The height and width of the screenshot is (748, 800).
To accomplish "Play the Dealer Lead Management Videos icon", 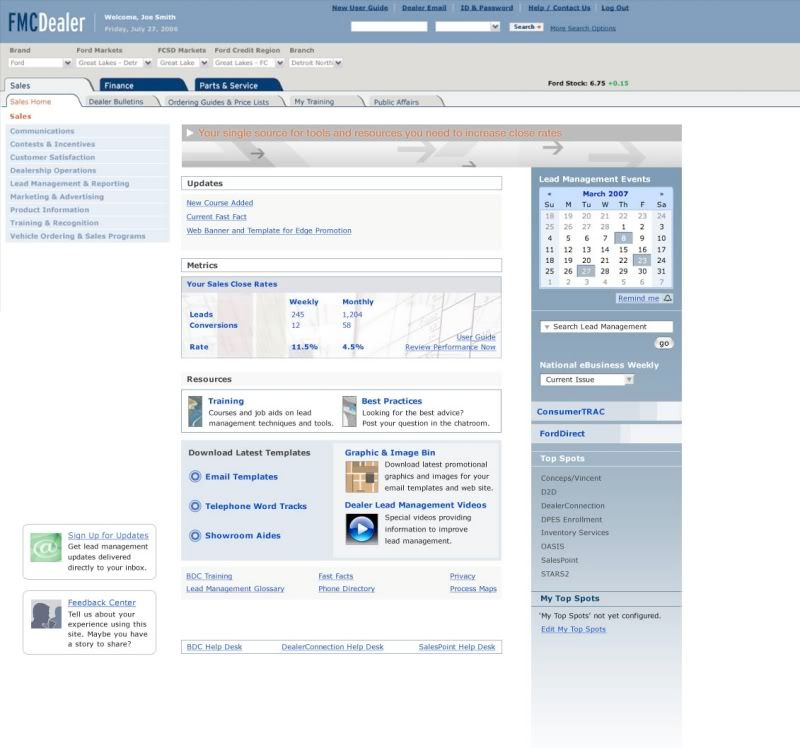I will click(x=362, y=529).
